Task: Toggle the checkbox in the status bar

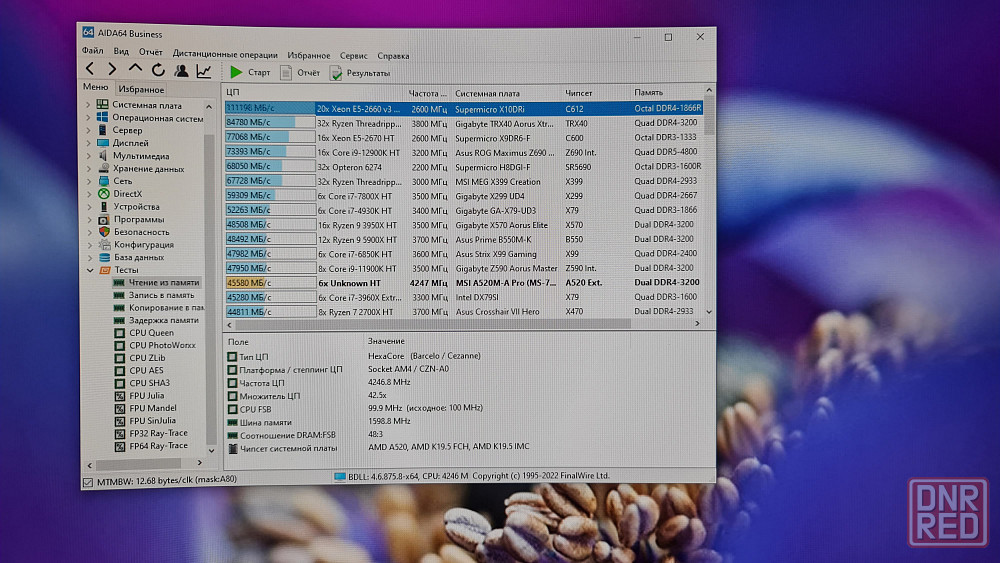Action: 87,483
